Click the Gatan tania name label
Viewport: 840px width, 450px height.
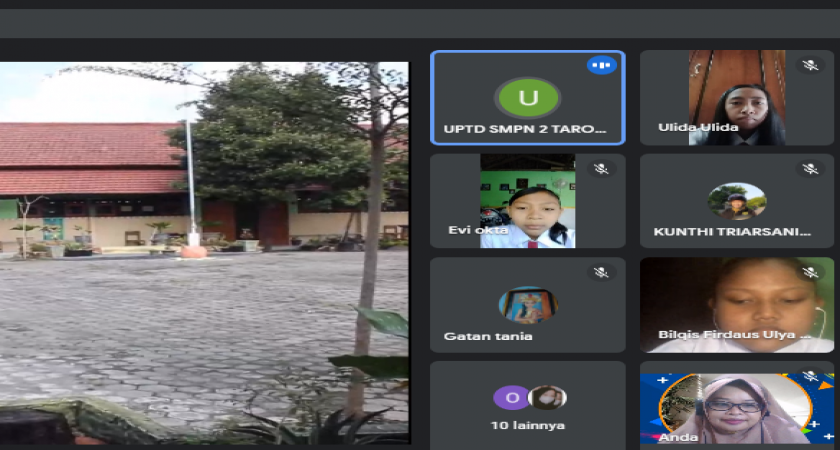[x=488, y=336]
